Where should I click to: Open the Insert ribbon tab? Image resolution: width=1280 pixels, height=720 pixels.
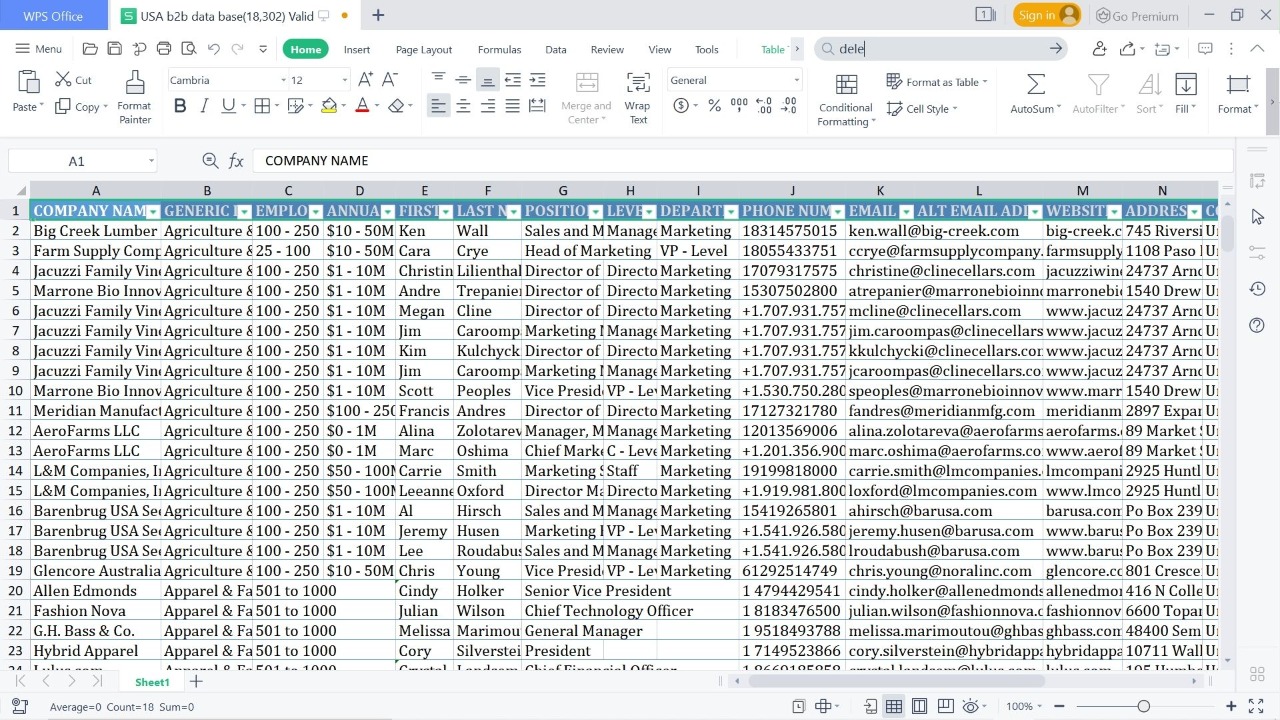(357, 49)
